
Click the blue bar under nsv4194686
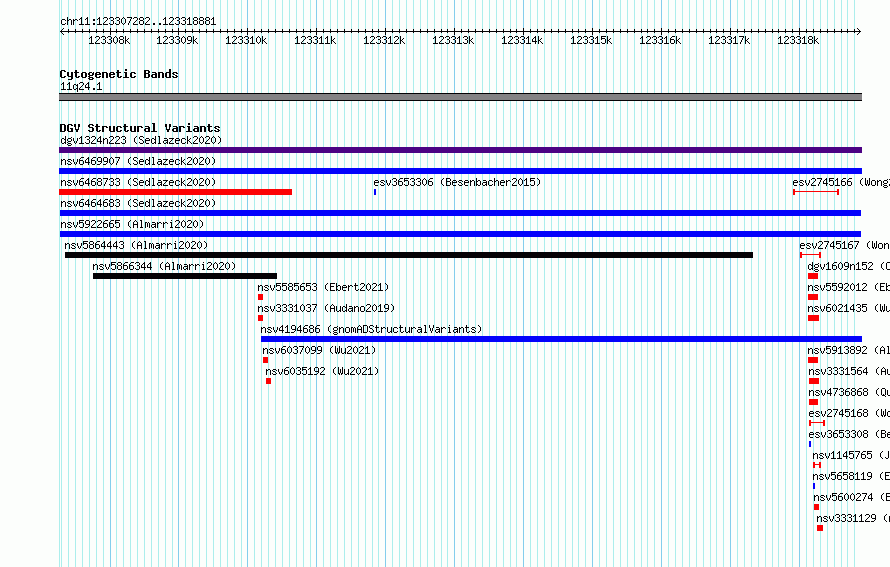coord(561,339)
